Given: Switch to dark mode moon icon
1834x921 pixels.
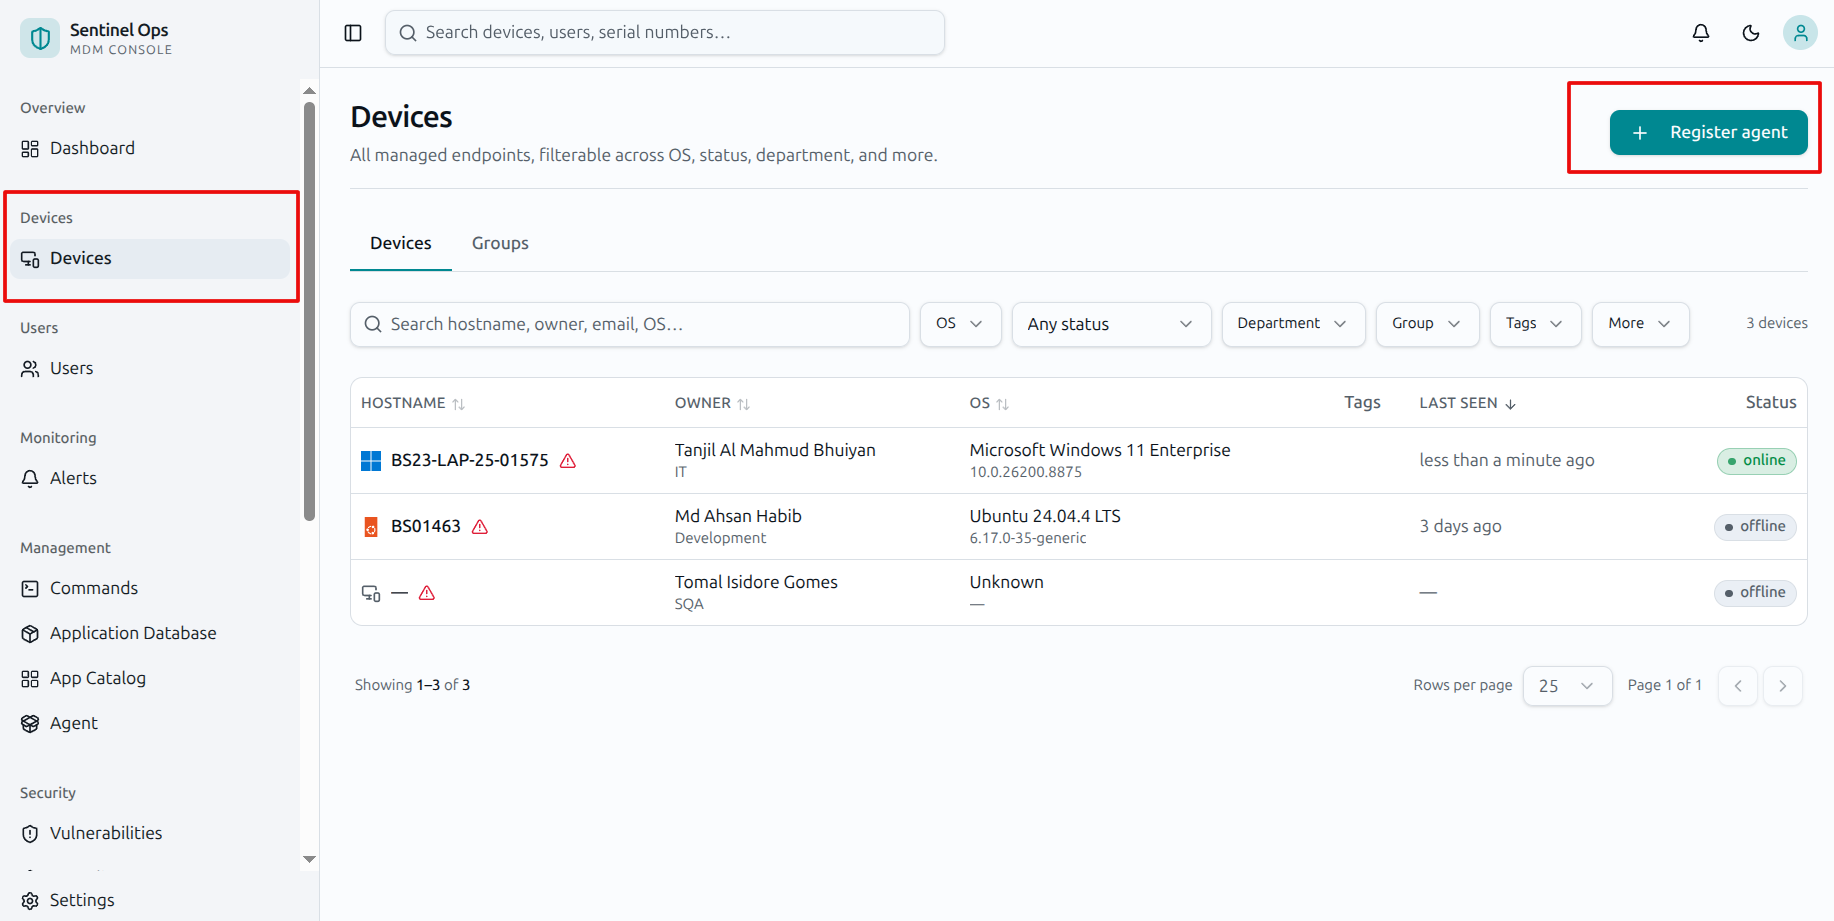Looking at the screenshot, I should (x=1751, y=33).
